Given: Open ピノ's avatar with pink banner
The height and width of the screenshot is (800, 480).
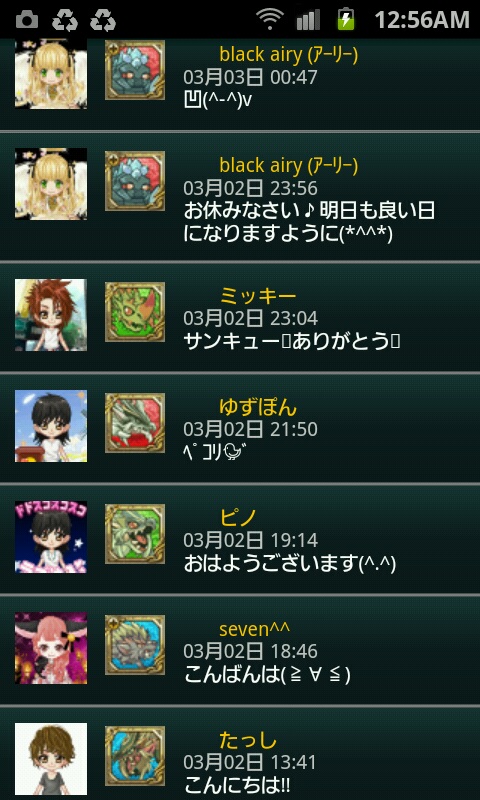Looking at the screenshot, I should tap(50, 537).
